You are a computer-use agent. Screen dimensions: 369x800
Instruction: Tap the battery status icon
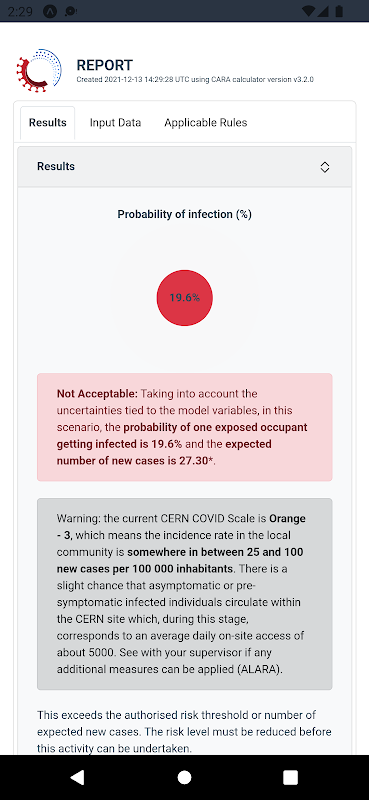339,11
